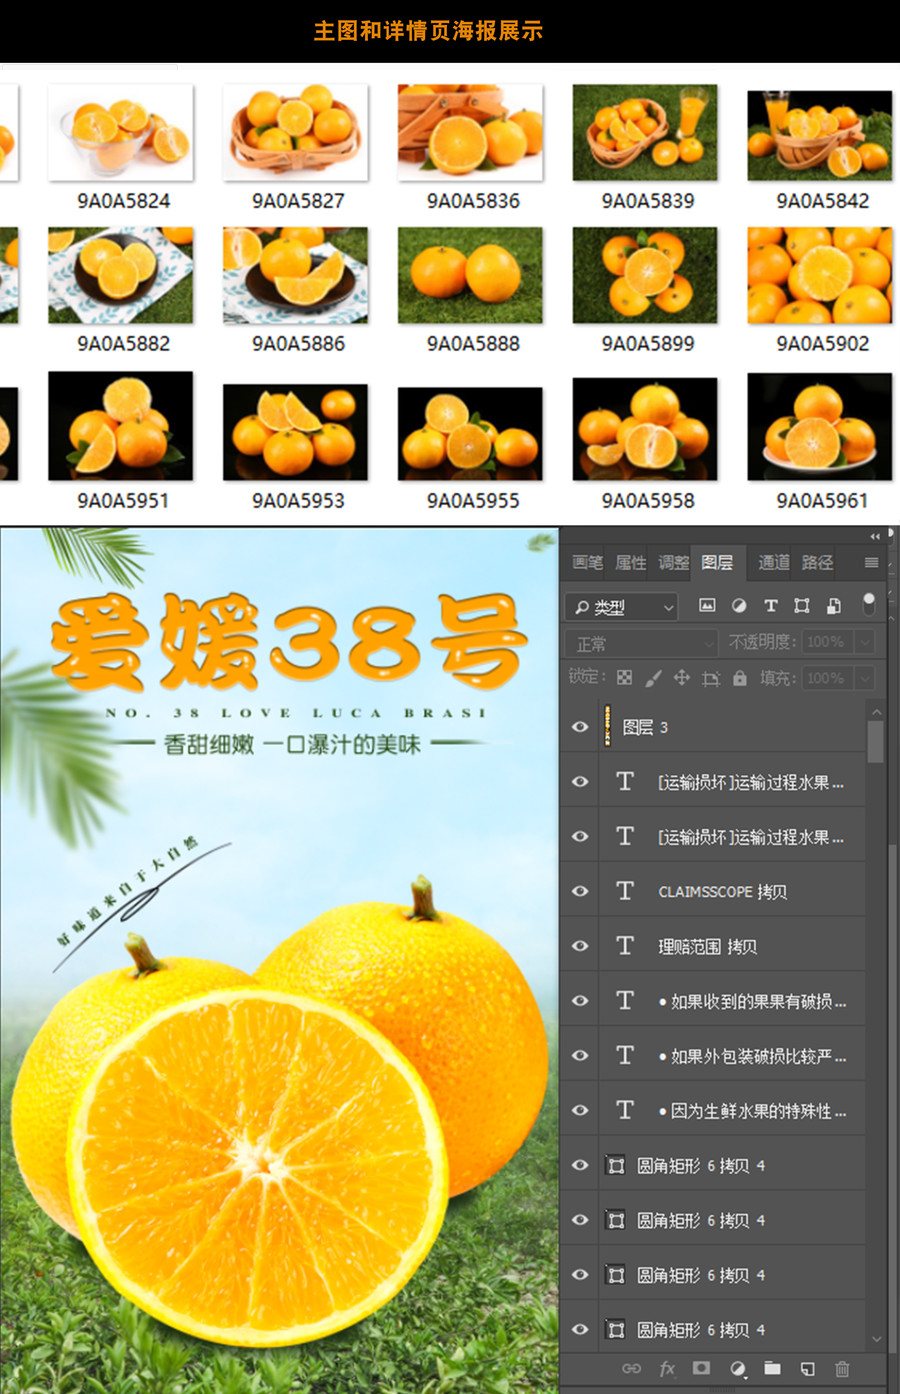Screen dimensions: 900x1394
Task: Click the layers panel scrollbar thumb
Action: click(876, 742)
